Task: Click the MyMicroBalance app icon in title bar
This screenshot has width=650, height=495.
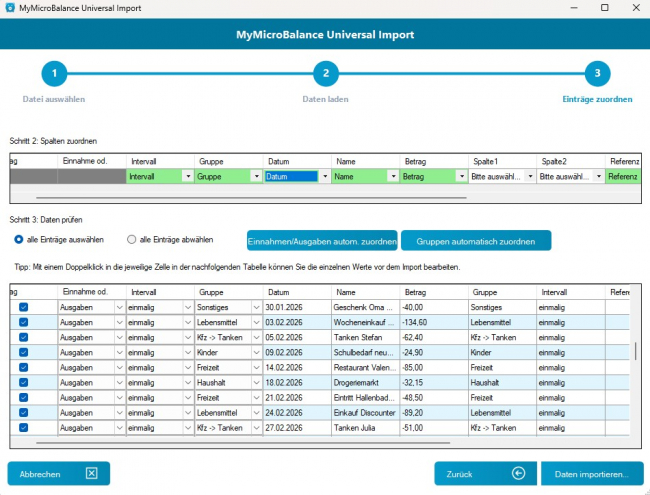Action: click(x=10, y=8)
